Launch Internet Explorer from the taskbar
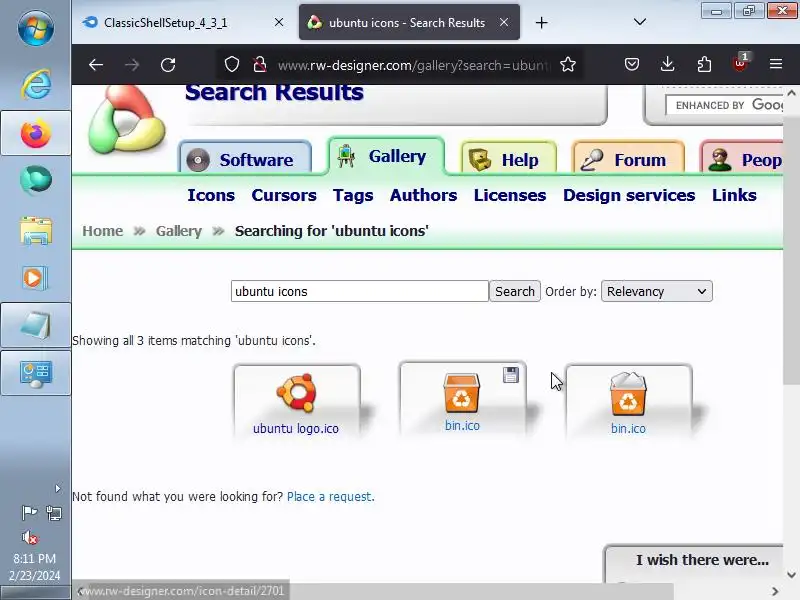This screenshot has width=800, height=600. (x=36, y=84)
